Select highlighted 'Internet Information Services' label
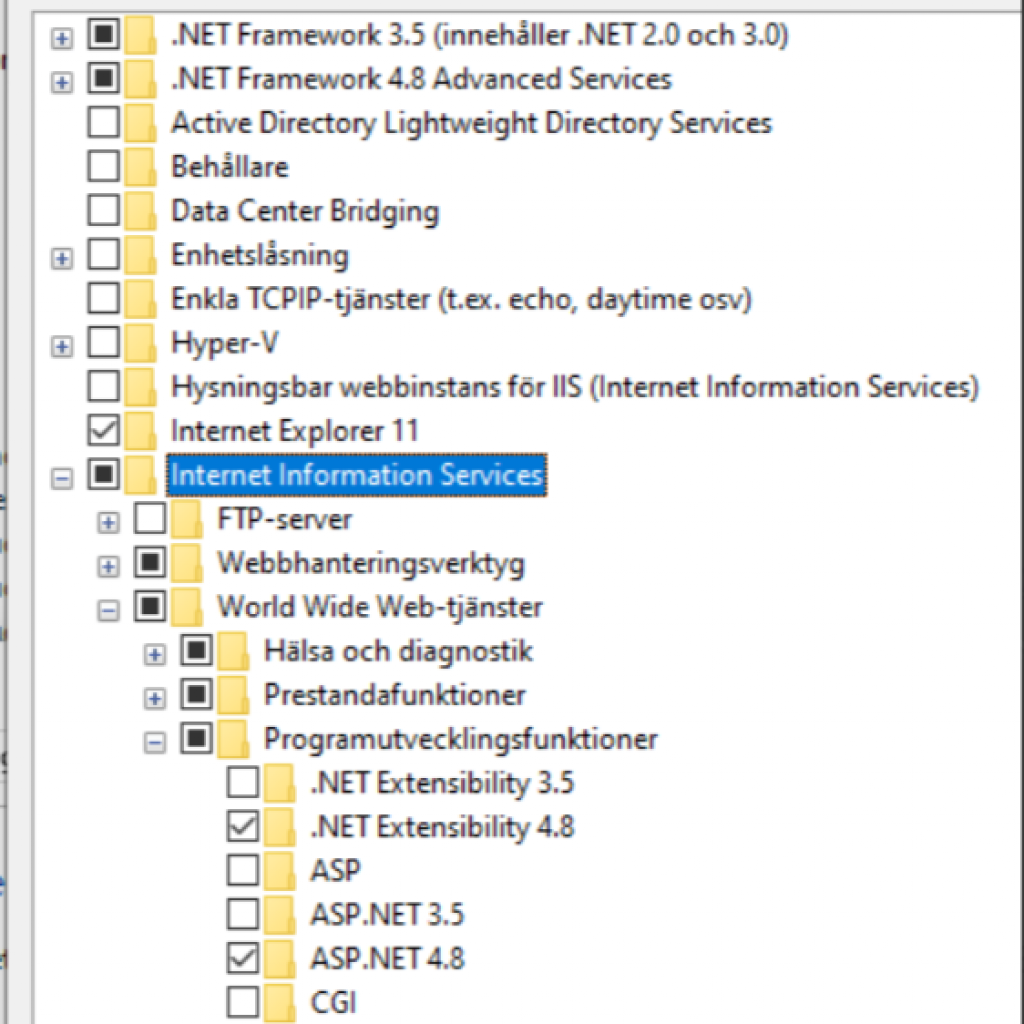Screen dimensions: 1024x1024 [x=357, y=475]
